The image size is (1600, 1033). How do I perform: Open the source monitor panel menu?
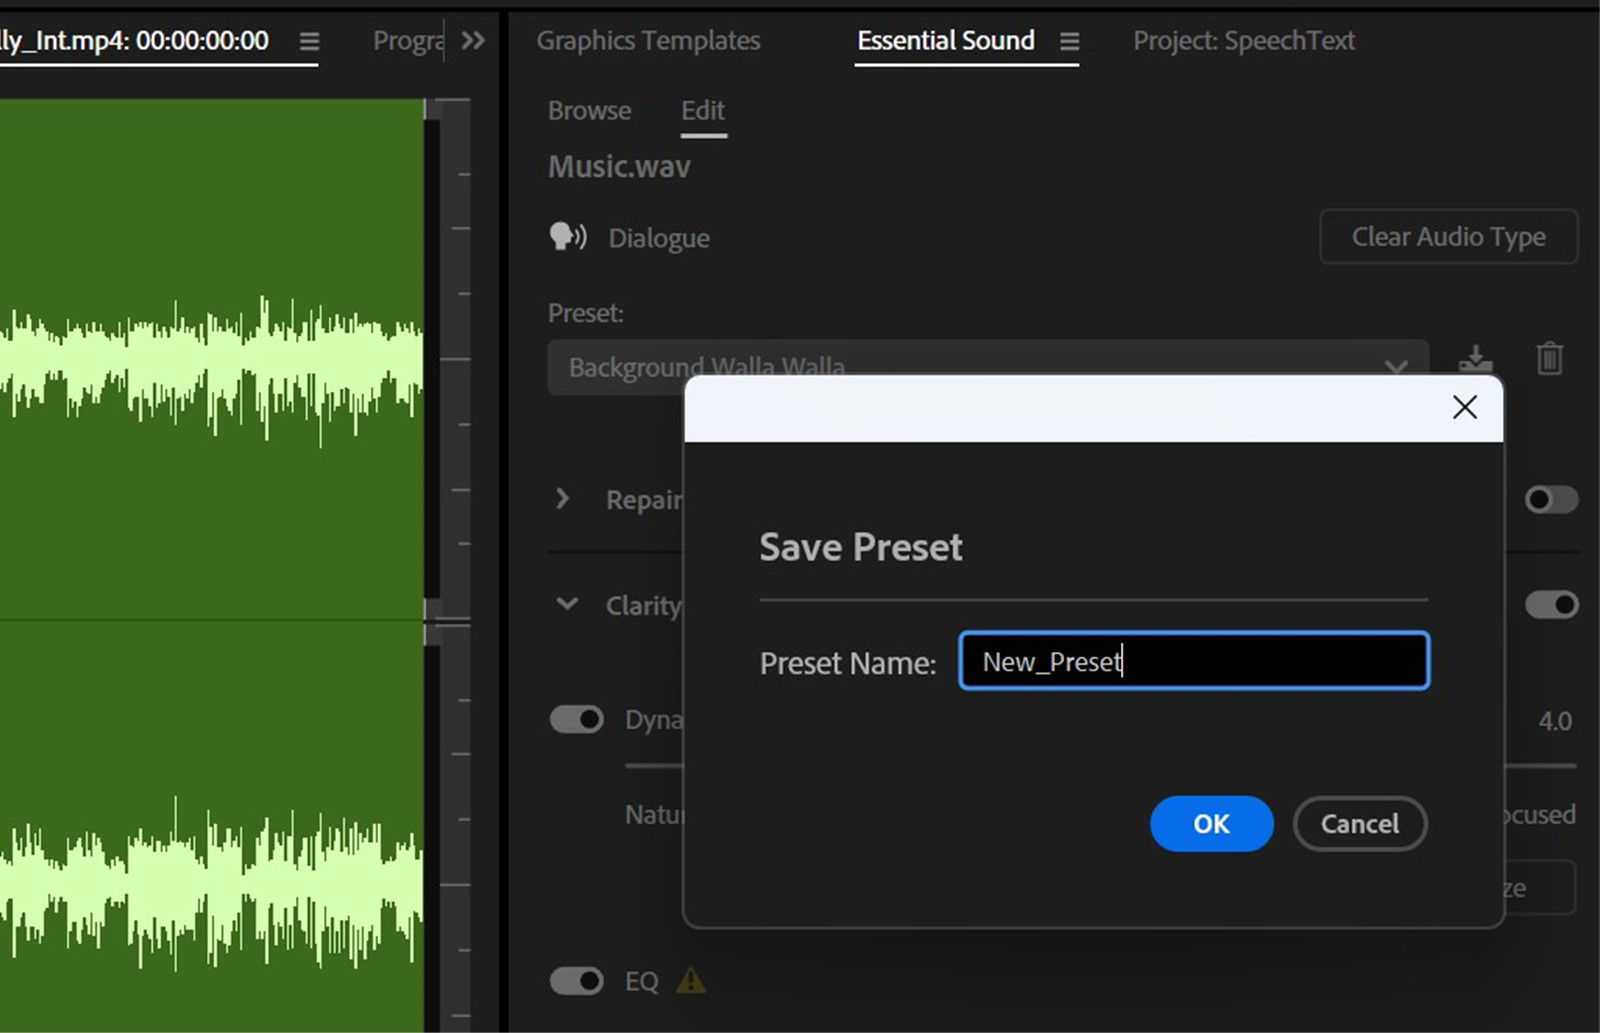308,41
